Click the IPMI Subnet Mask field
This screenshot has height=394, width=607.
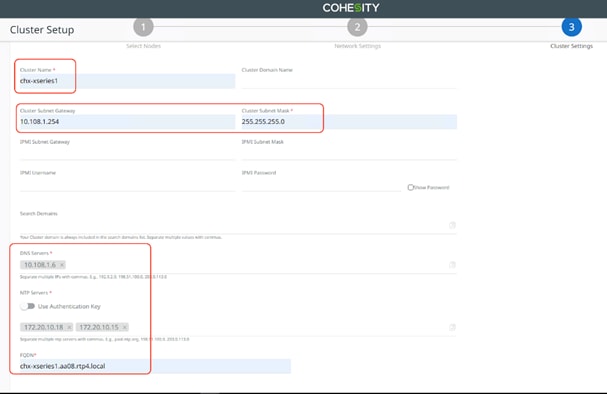[349, 153]
